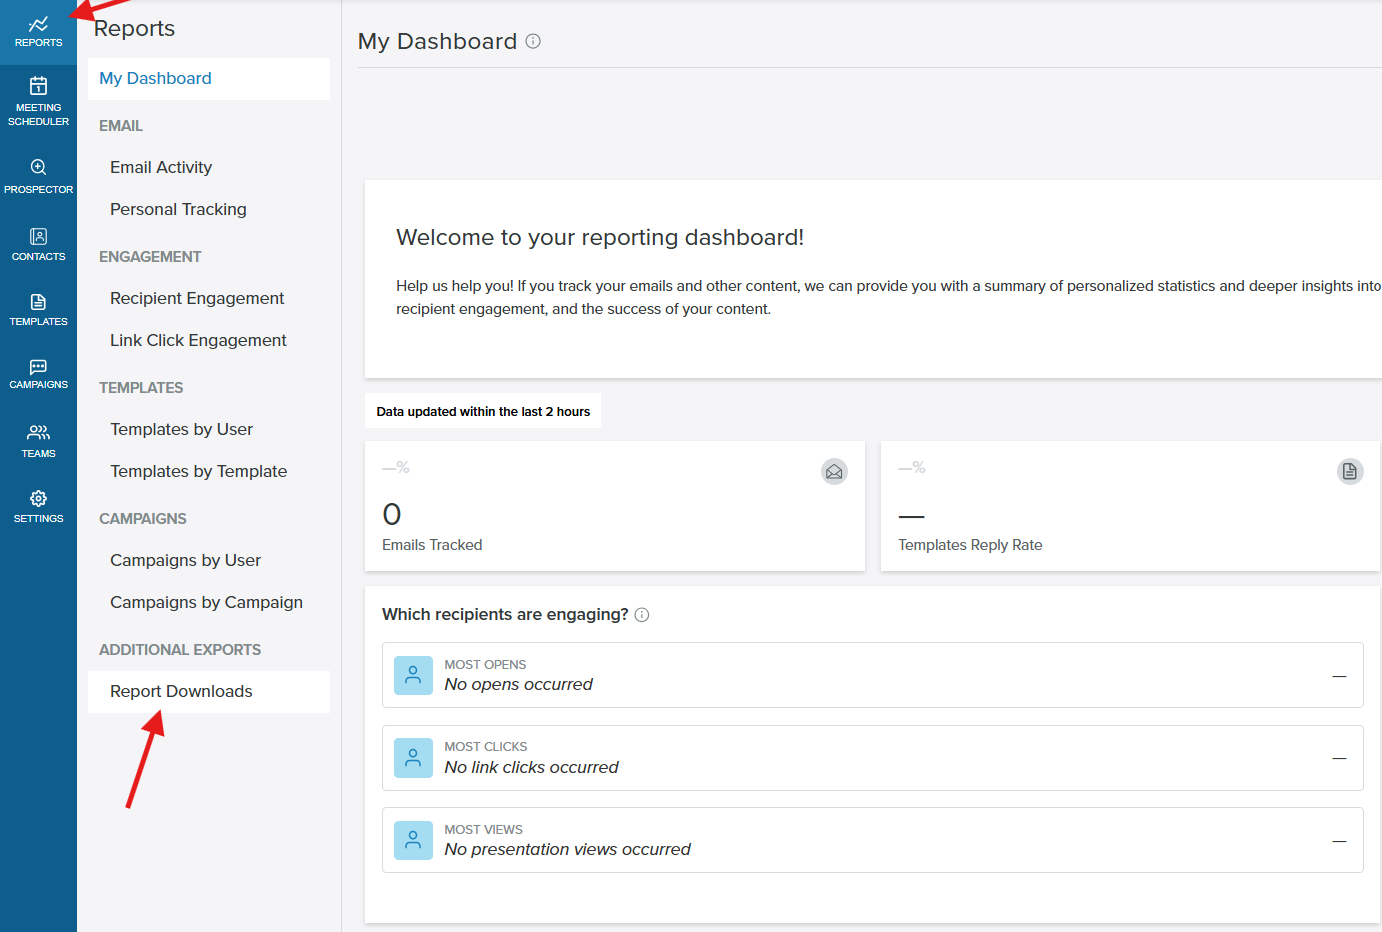This screenshot has height=932, width=1382.
Task: Click the Templates Reply Rate label
Action: (970, 545)
